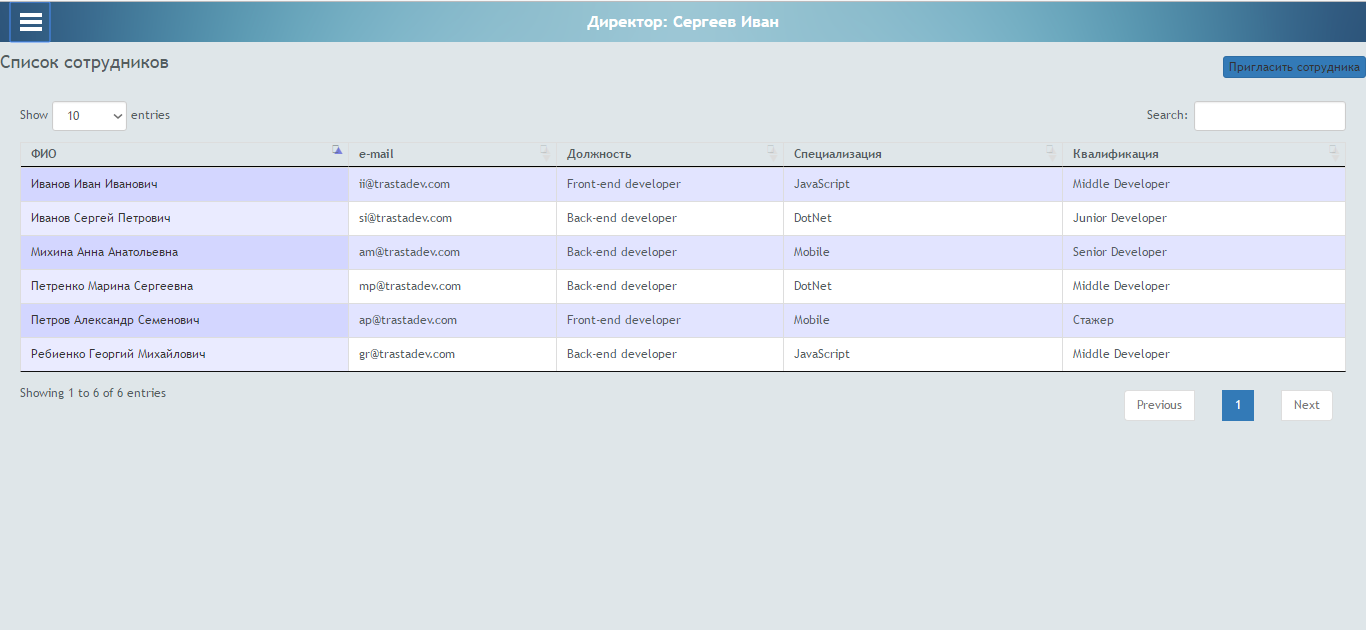Screen dimensions: 1366x630
Task: Click the Стажер qualification cell
Action: [x=1093, y=320]
